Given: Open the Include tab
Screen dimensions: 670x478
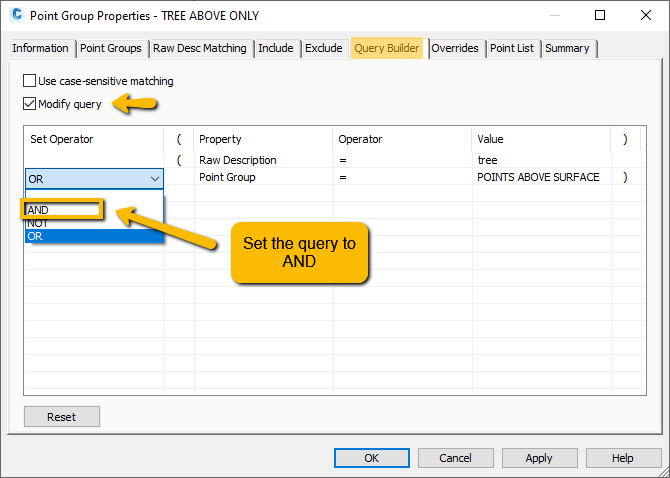Looking at the screenshot, I should pyautogui.click(x=276, y=48).
